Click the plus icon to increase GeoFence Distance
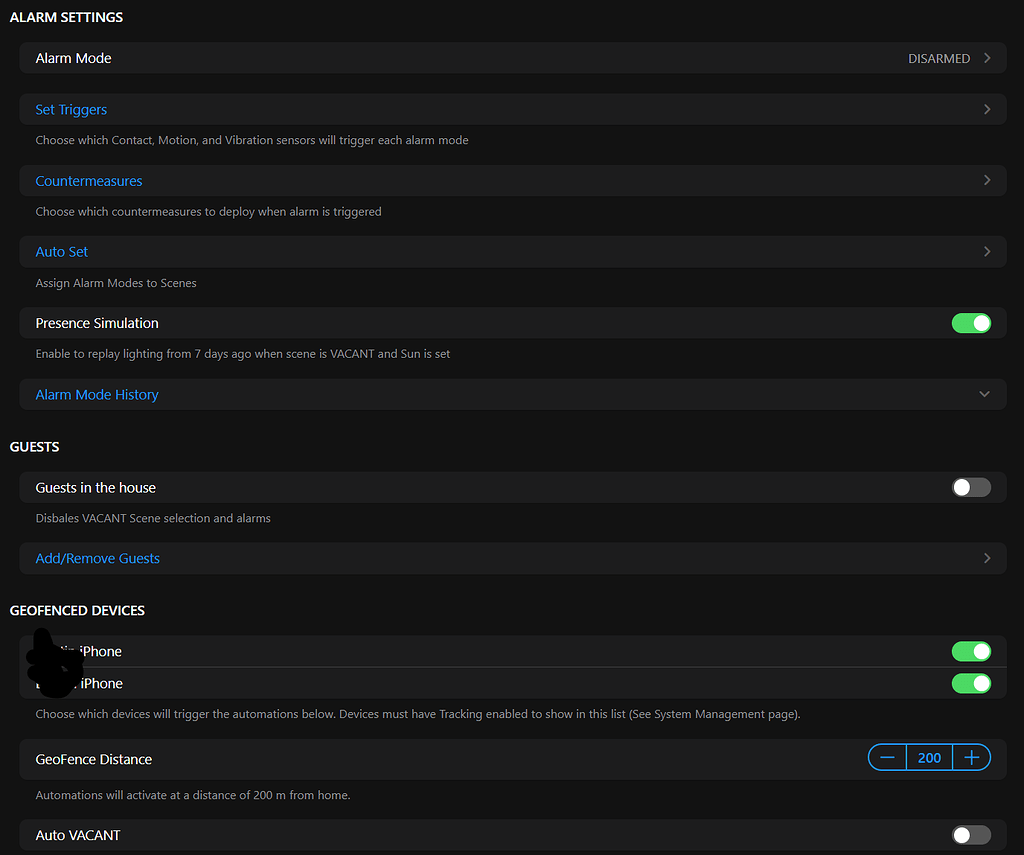Viewport: 1024px width, 855px height. [971, 757]
